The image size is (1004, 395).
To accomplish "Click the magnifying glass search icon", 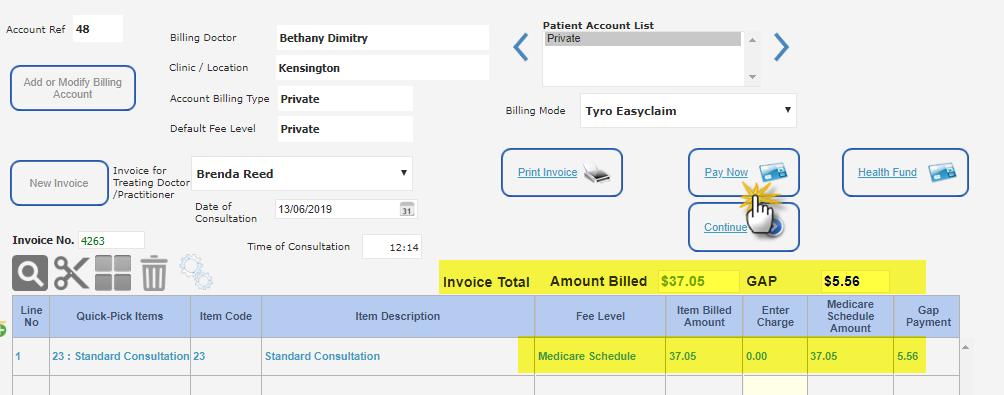I will 30,273.
